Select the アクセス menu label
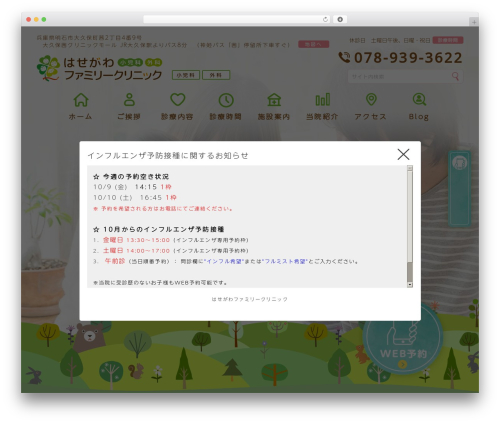The height and width of the screenshot is (423, 500). point(370,117)
